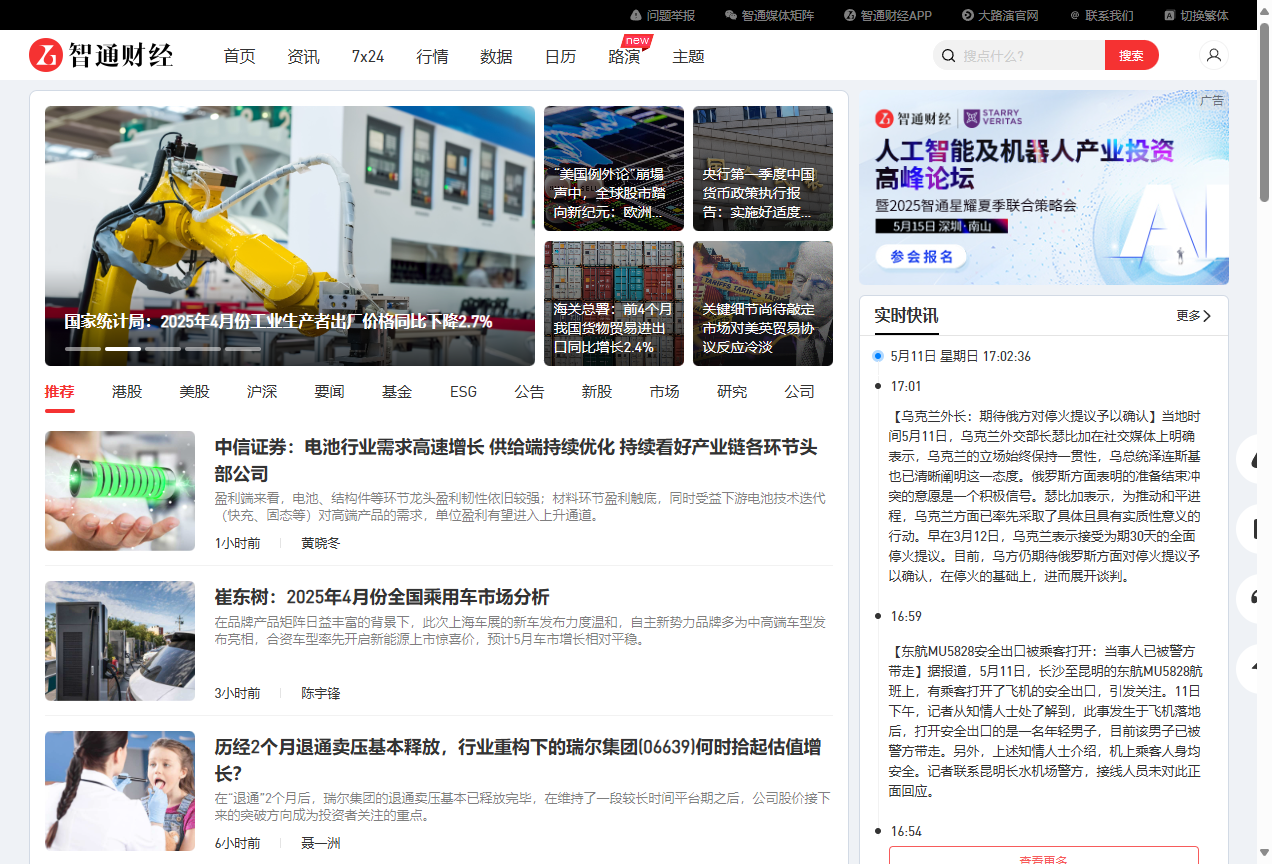Open the 7x24 navigation item
This screenshot has width=1272, height=864.
367,56
